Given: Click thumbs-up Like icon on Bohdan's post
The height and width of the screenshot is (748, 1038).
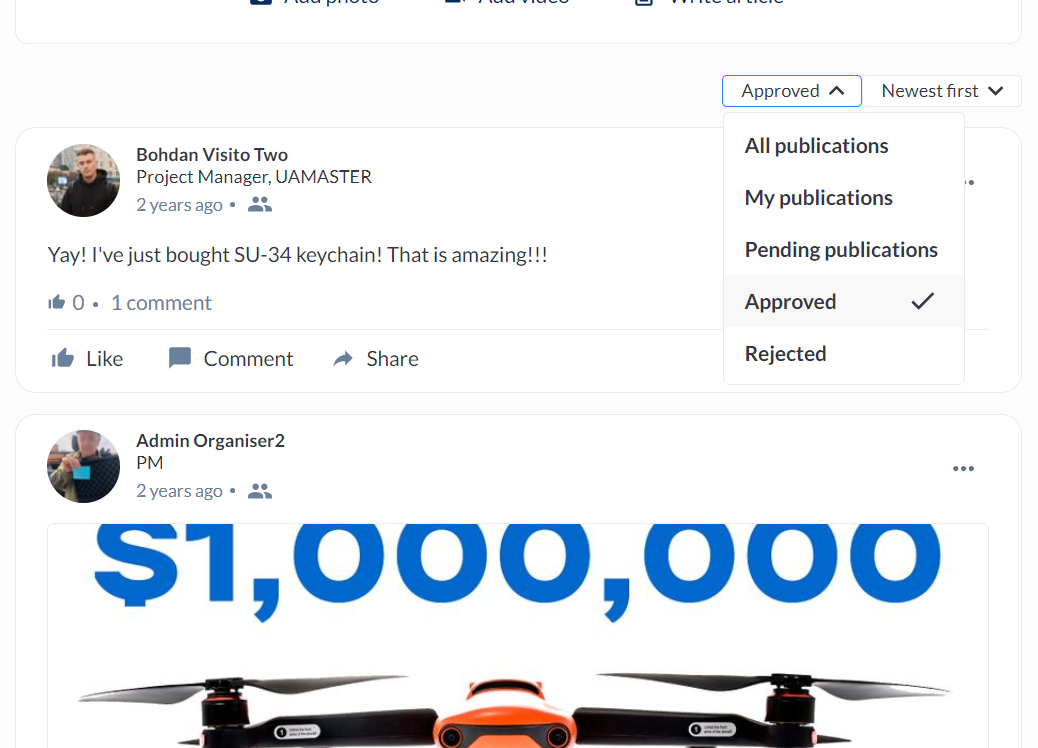Looking at the screenshot, I should point(63,358).
